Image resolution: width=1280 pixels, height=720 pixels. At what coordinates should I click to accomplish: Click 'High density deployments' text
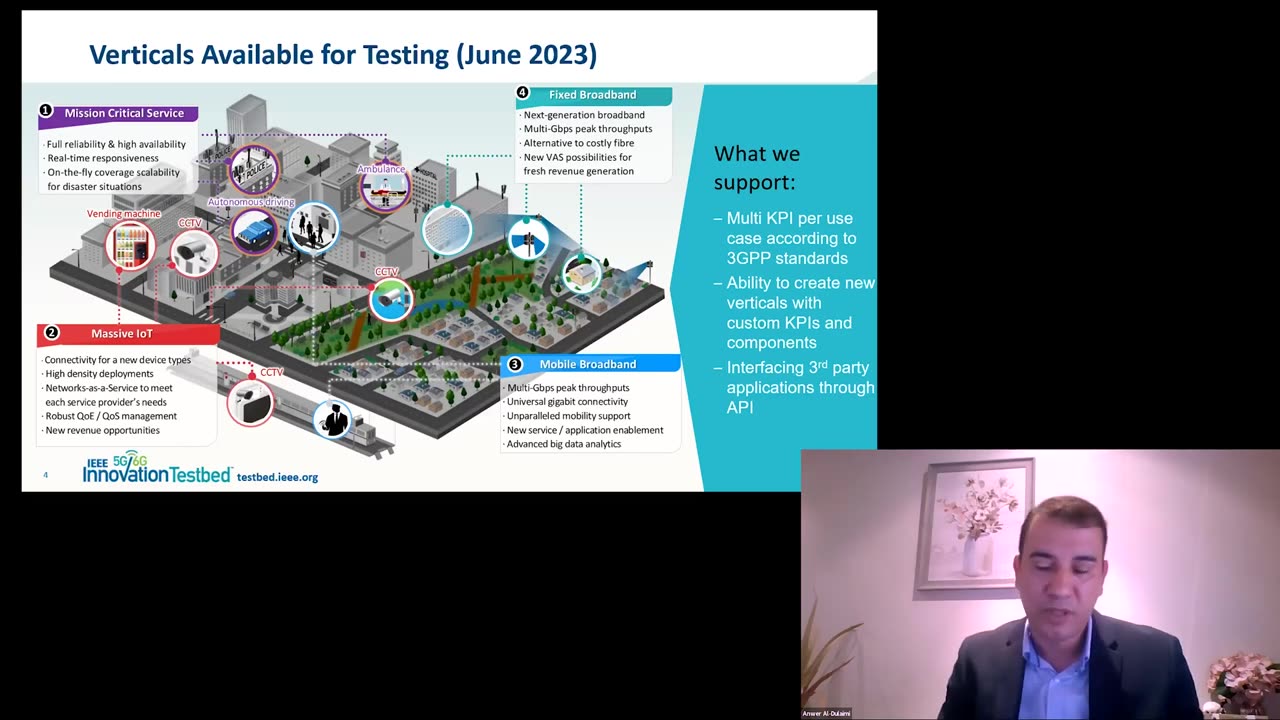coord(99,374)
